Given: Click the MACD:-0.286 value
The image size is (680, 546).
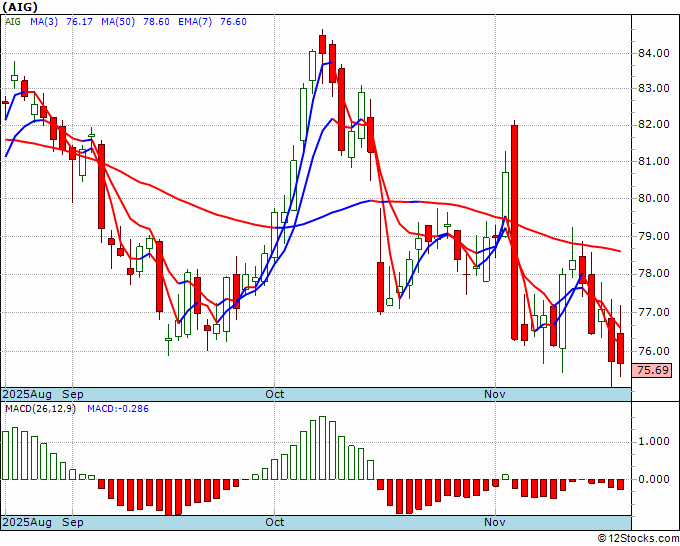Looking at the screenshot, I should (x=118, y=409).
